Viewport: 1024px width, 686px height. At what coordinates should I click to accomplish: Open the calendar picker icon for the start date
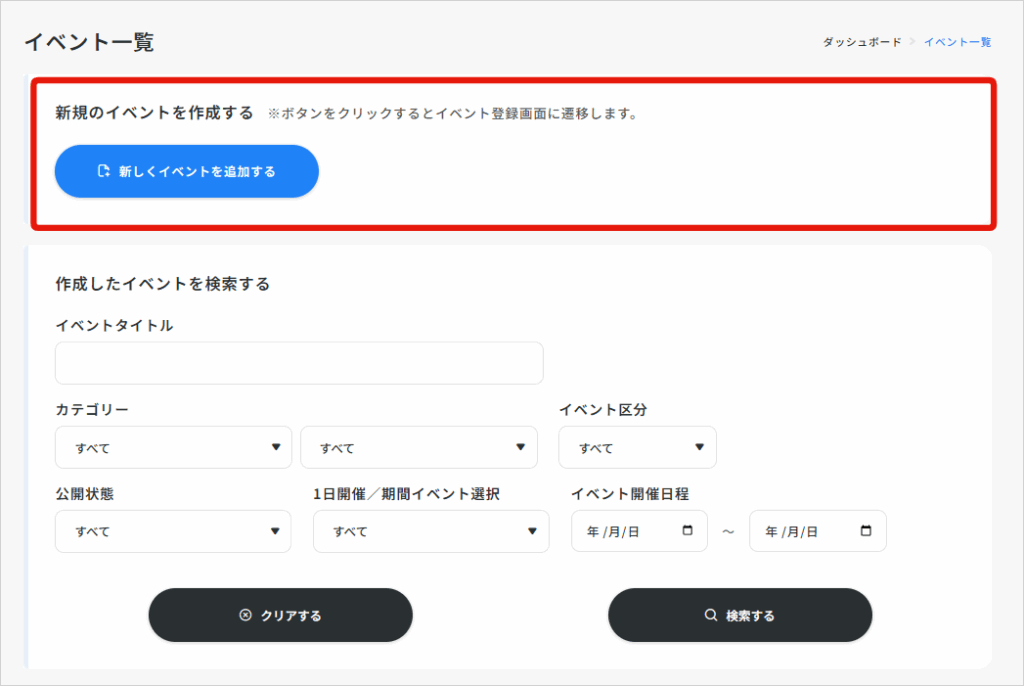tap(687, 531)
